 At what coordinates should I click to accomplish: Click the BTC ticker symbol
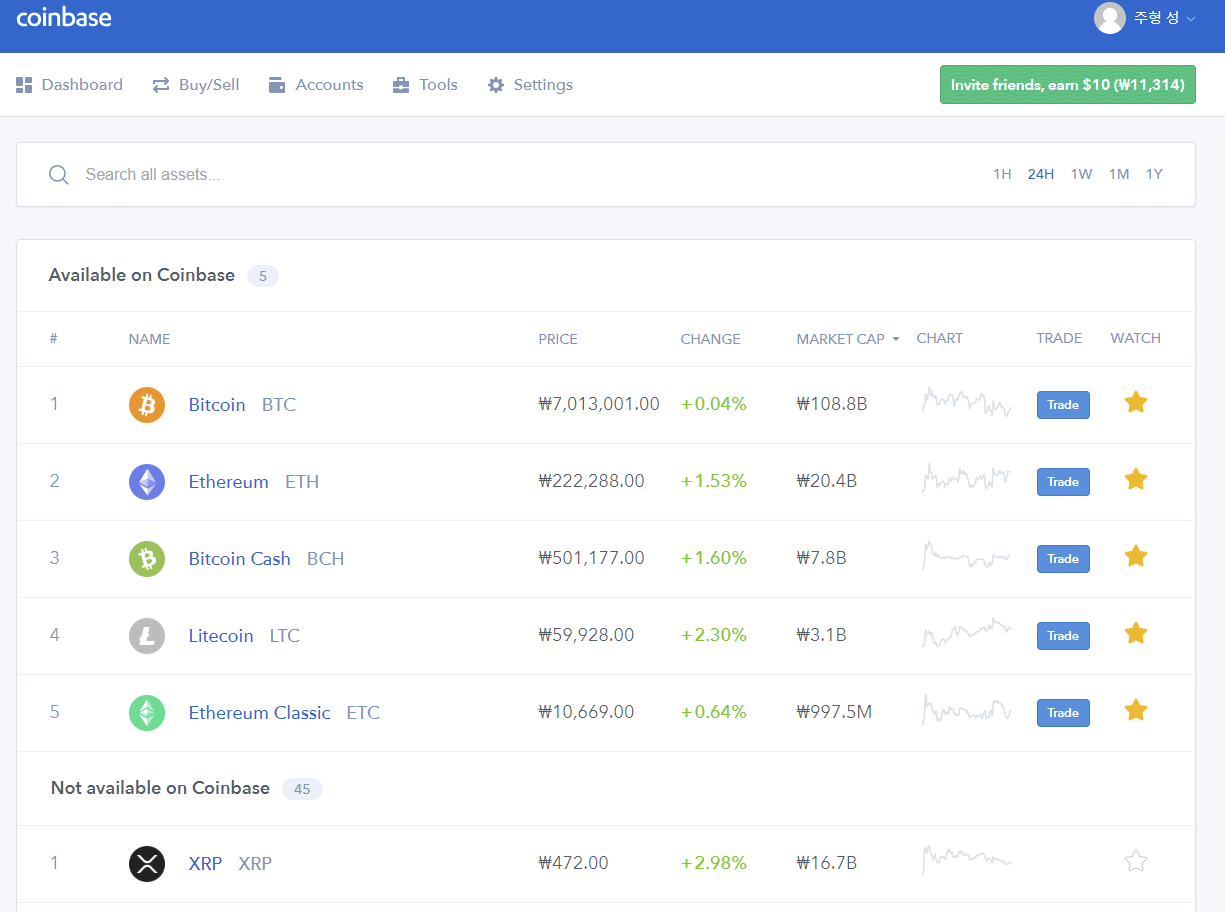pyautogui.click(x=279, y=405)
